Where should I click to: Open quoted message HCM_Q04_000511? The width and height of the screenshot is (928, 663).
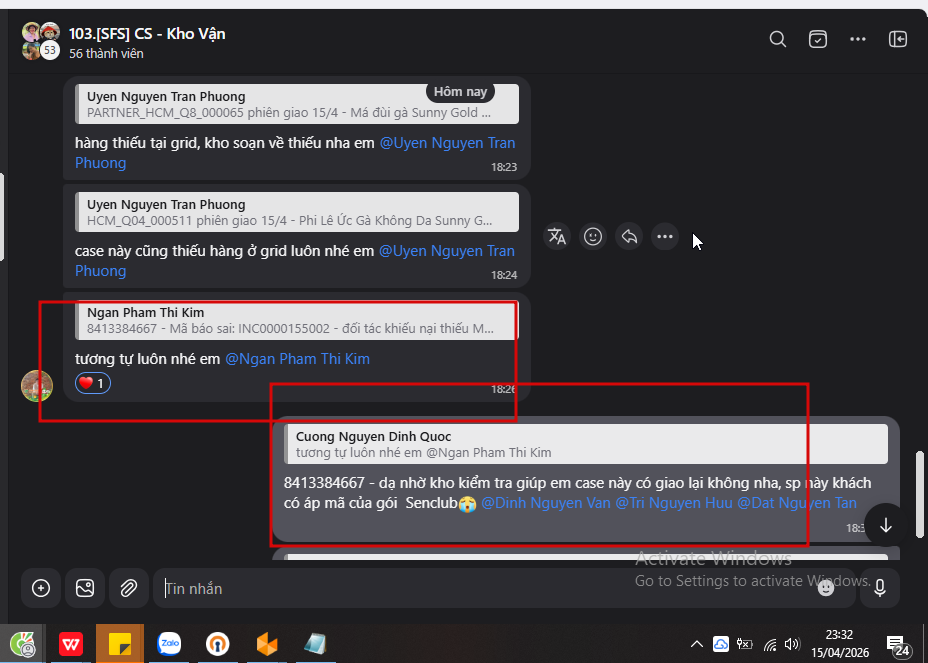[x=297, y=212]
